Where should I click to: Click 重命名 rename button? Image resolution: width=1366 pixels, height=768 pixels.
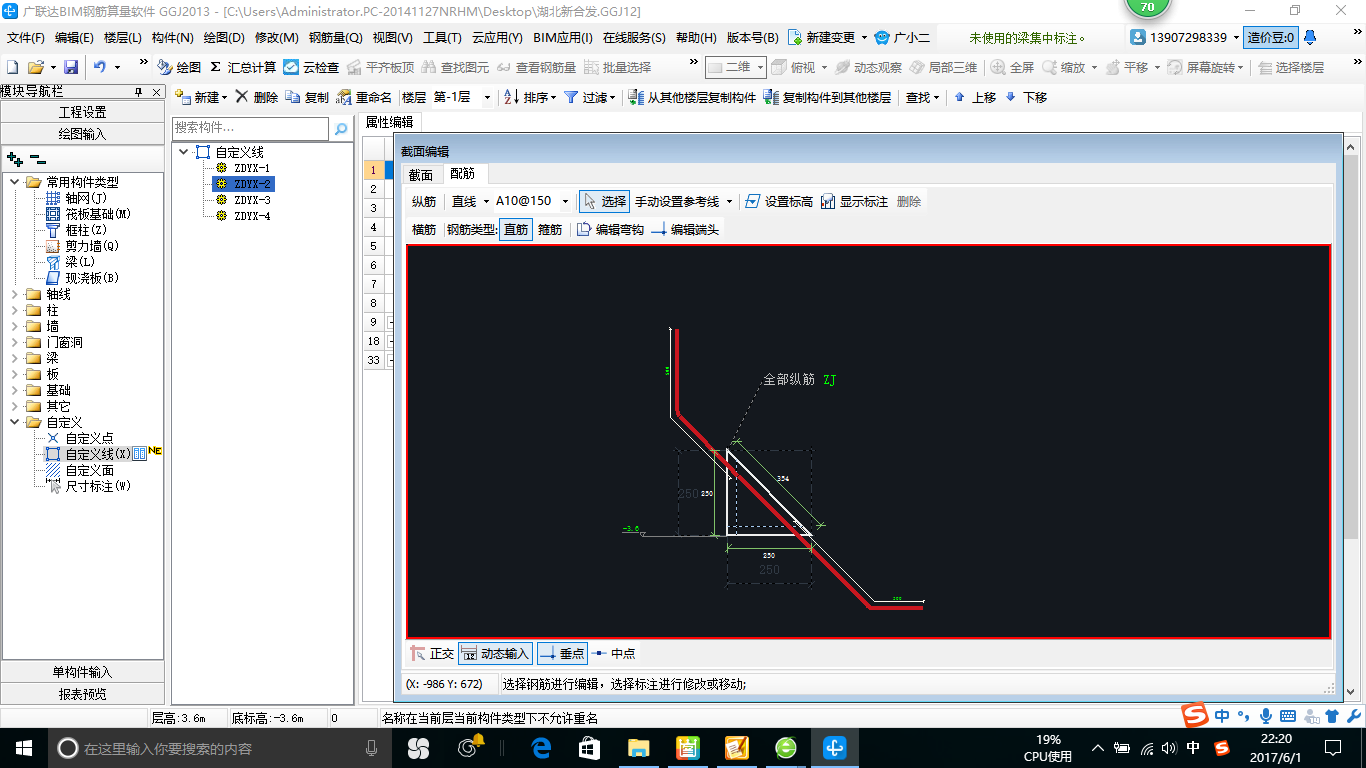pos(365,97)
